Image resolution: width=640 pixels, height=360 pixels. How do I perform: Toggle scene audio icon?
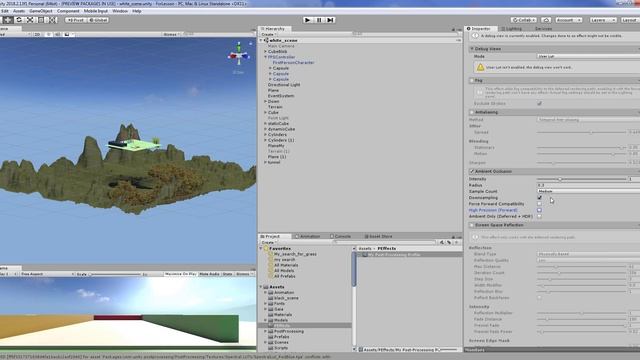tap(58, 35)
